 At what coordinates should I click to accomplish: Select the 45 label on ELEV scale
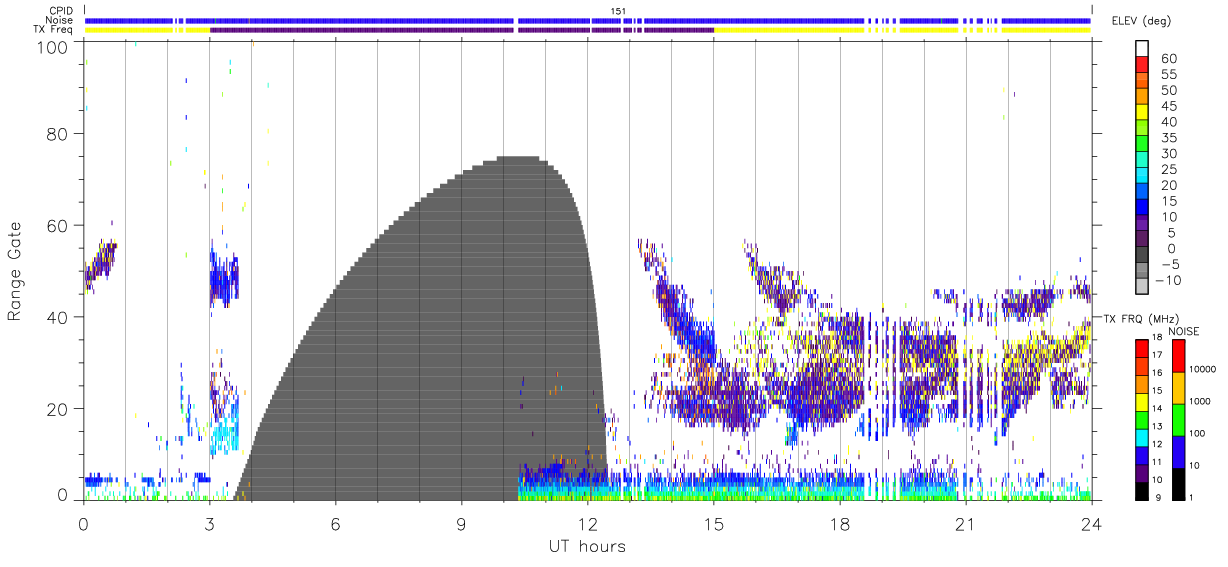click(x=1168, y=106)
